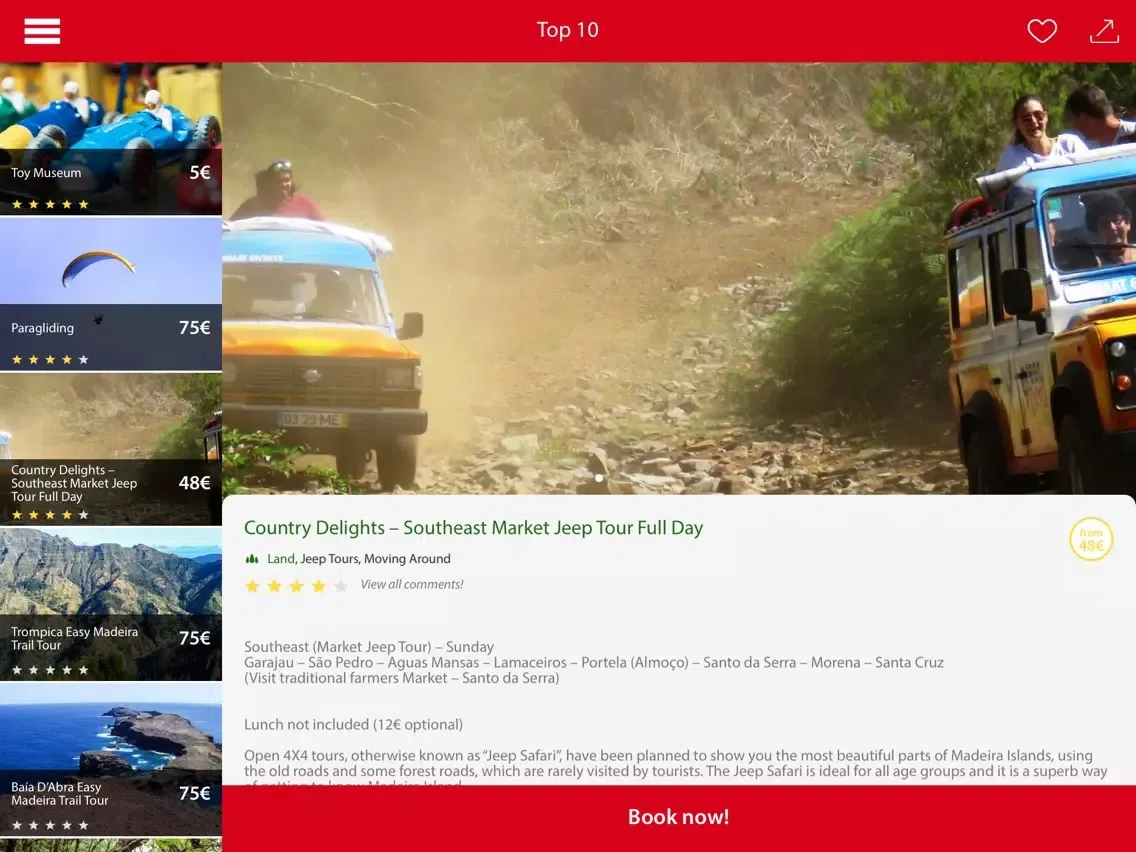The image size is (1136, 852).
Task: Open Baía D'Abra Easy Madeira Trail Tour card
Action: (111, 759)
